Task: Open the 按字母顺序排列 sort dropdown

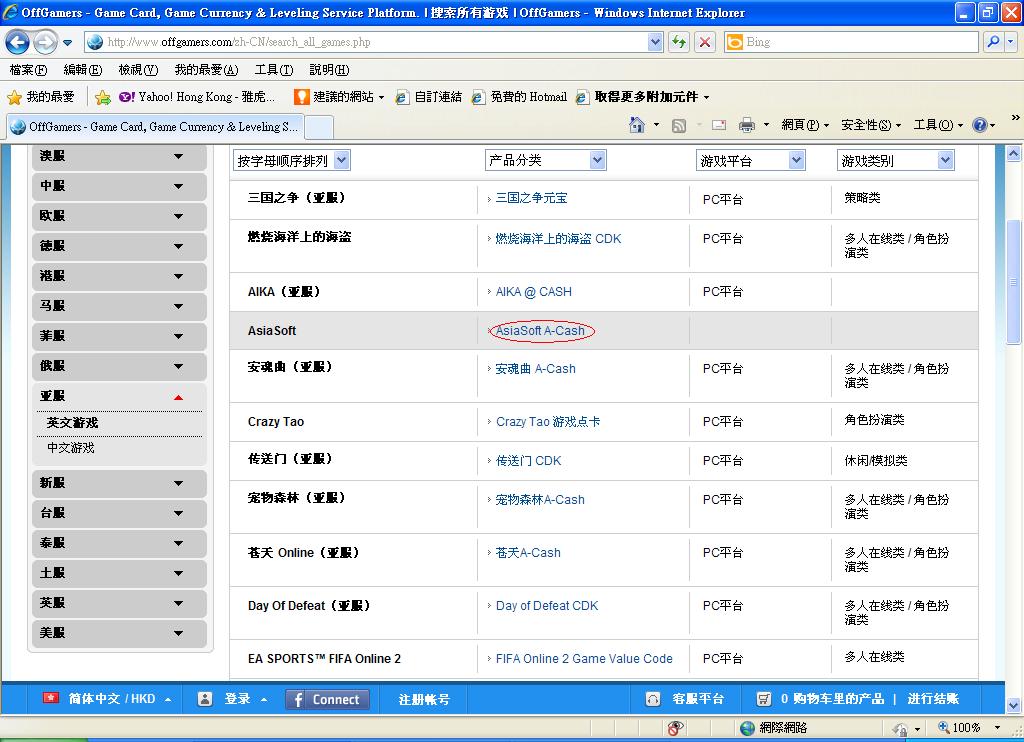Action: [x=292, y=161]
